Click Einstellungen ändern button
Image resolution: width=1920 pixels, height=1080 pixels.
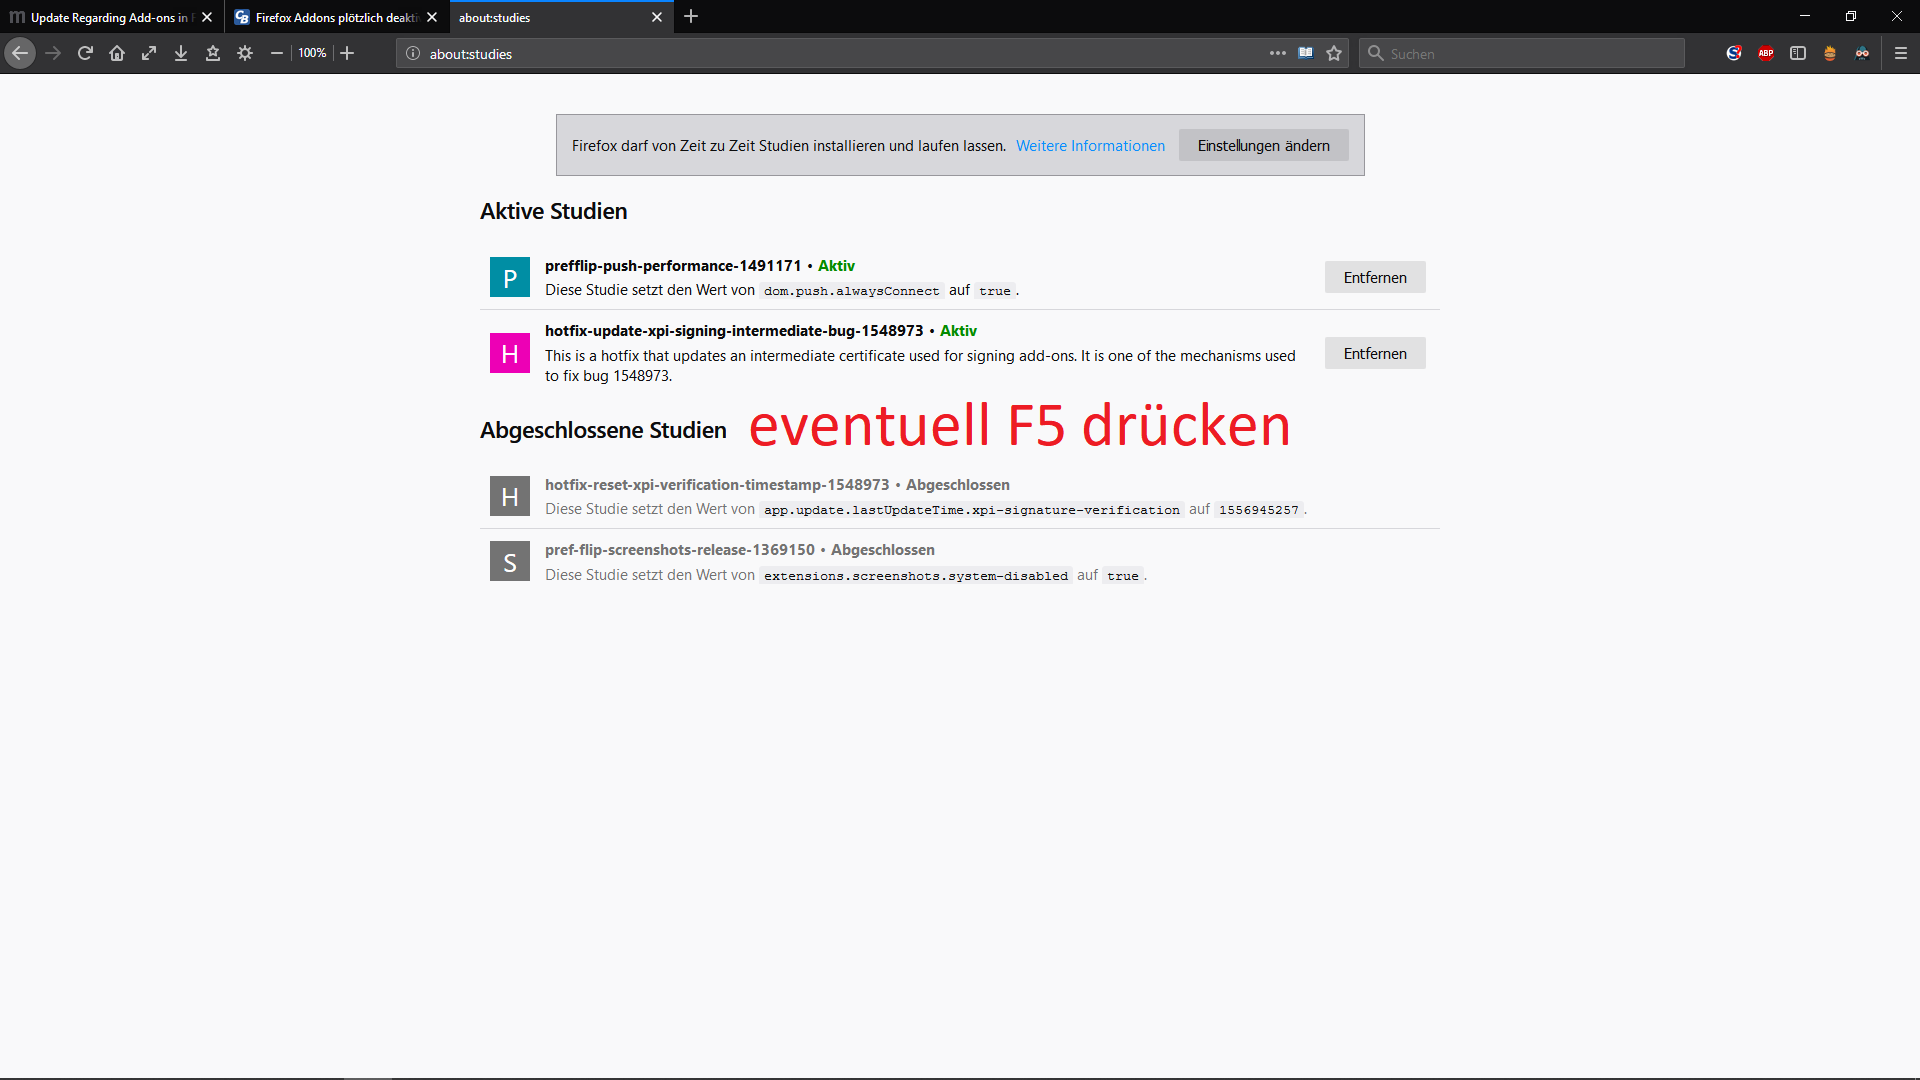click(1263, 145)
